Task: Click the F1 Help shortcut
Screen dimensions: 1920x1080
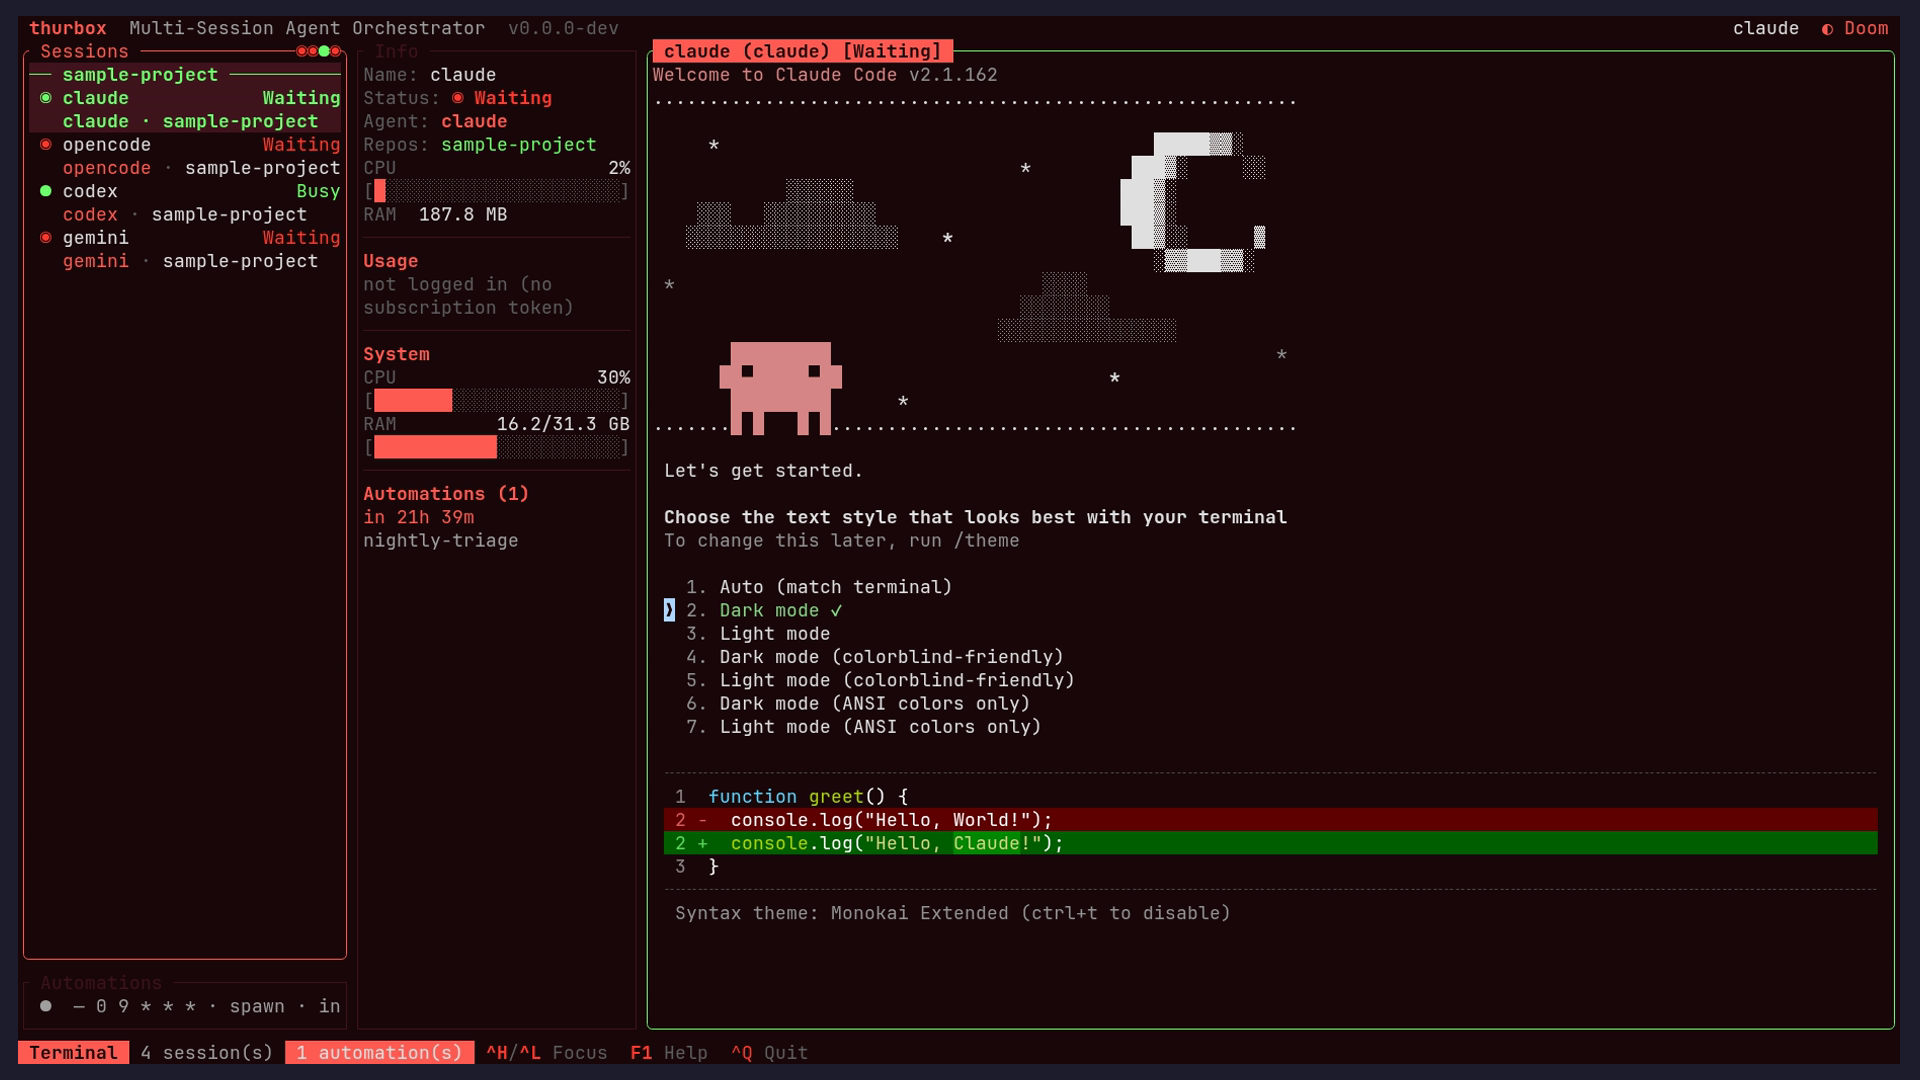Action: pyautogui.click(x=669, y=1053)
